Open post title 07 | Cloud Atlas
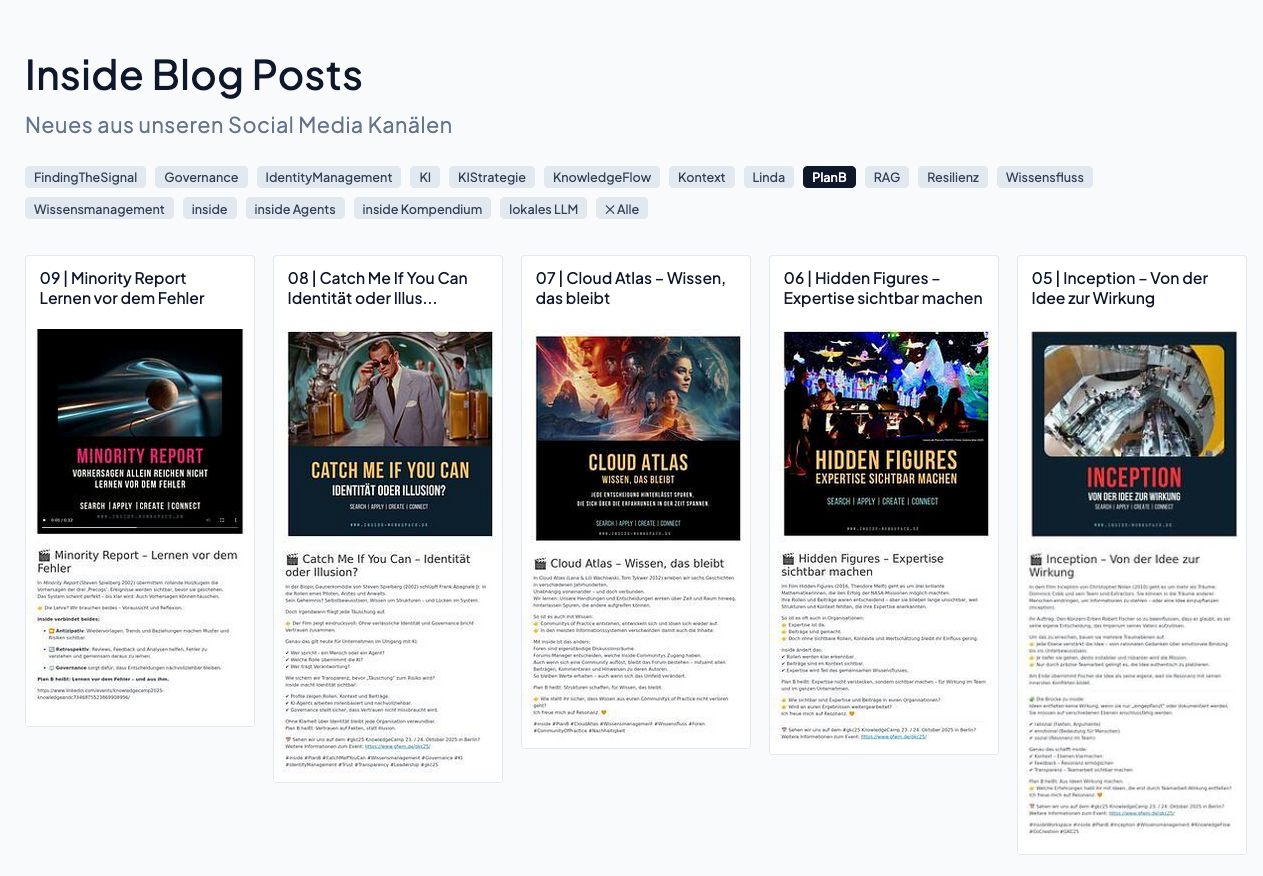The height and width of the screenshot is (876, 1263). click(x=631, y=288)
